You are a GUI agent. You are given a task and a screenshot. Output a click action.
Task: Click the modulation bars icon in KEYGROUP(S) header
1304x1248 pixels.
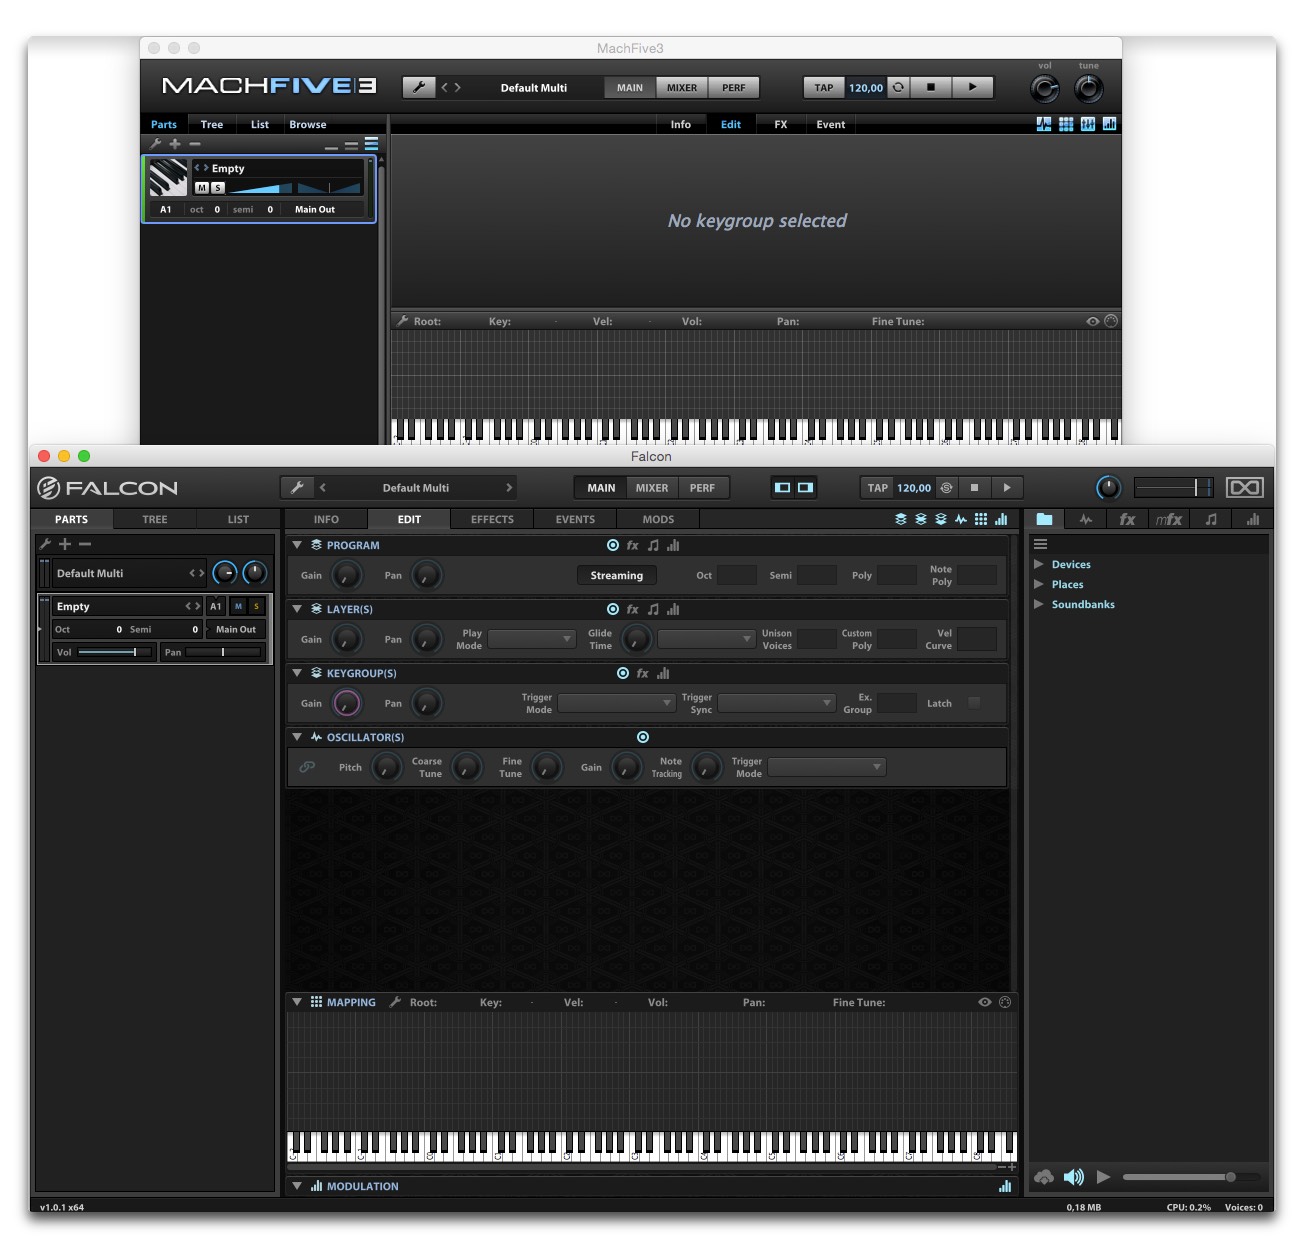663,673
